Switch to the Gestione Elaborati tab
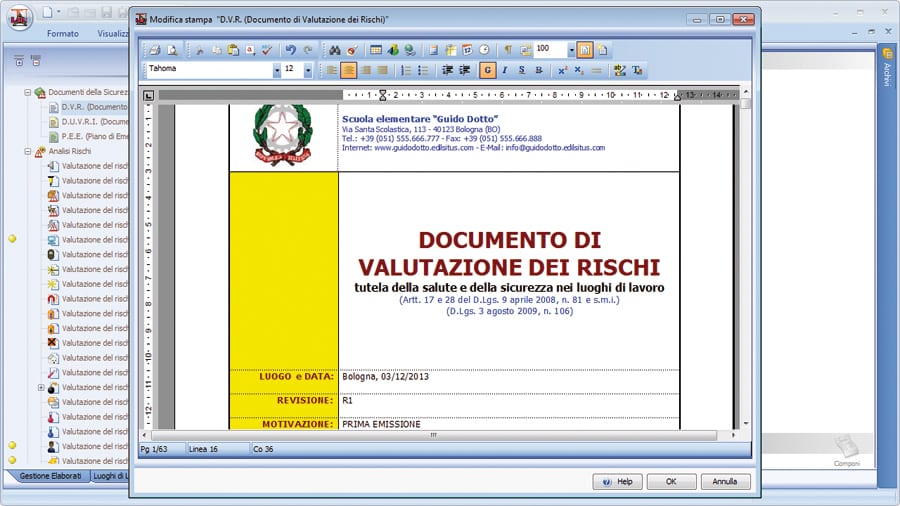900x506 pixels. 50,476
